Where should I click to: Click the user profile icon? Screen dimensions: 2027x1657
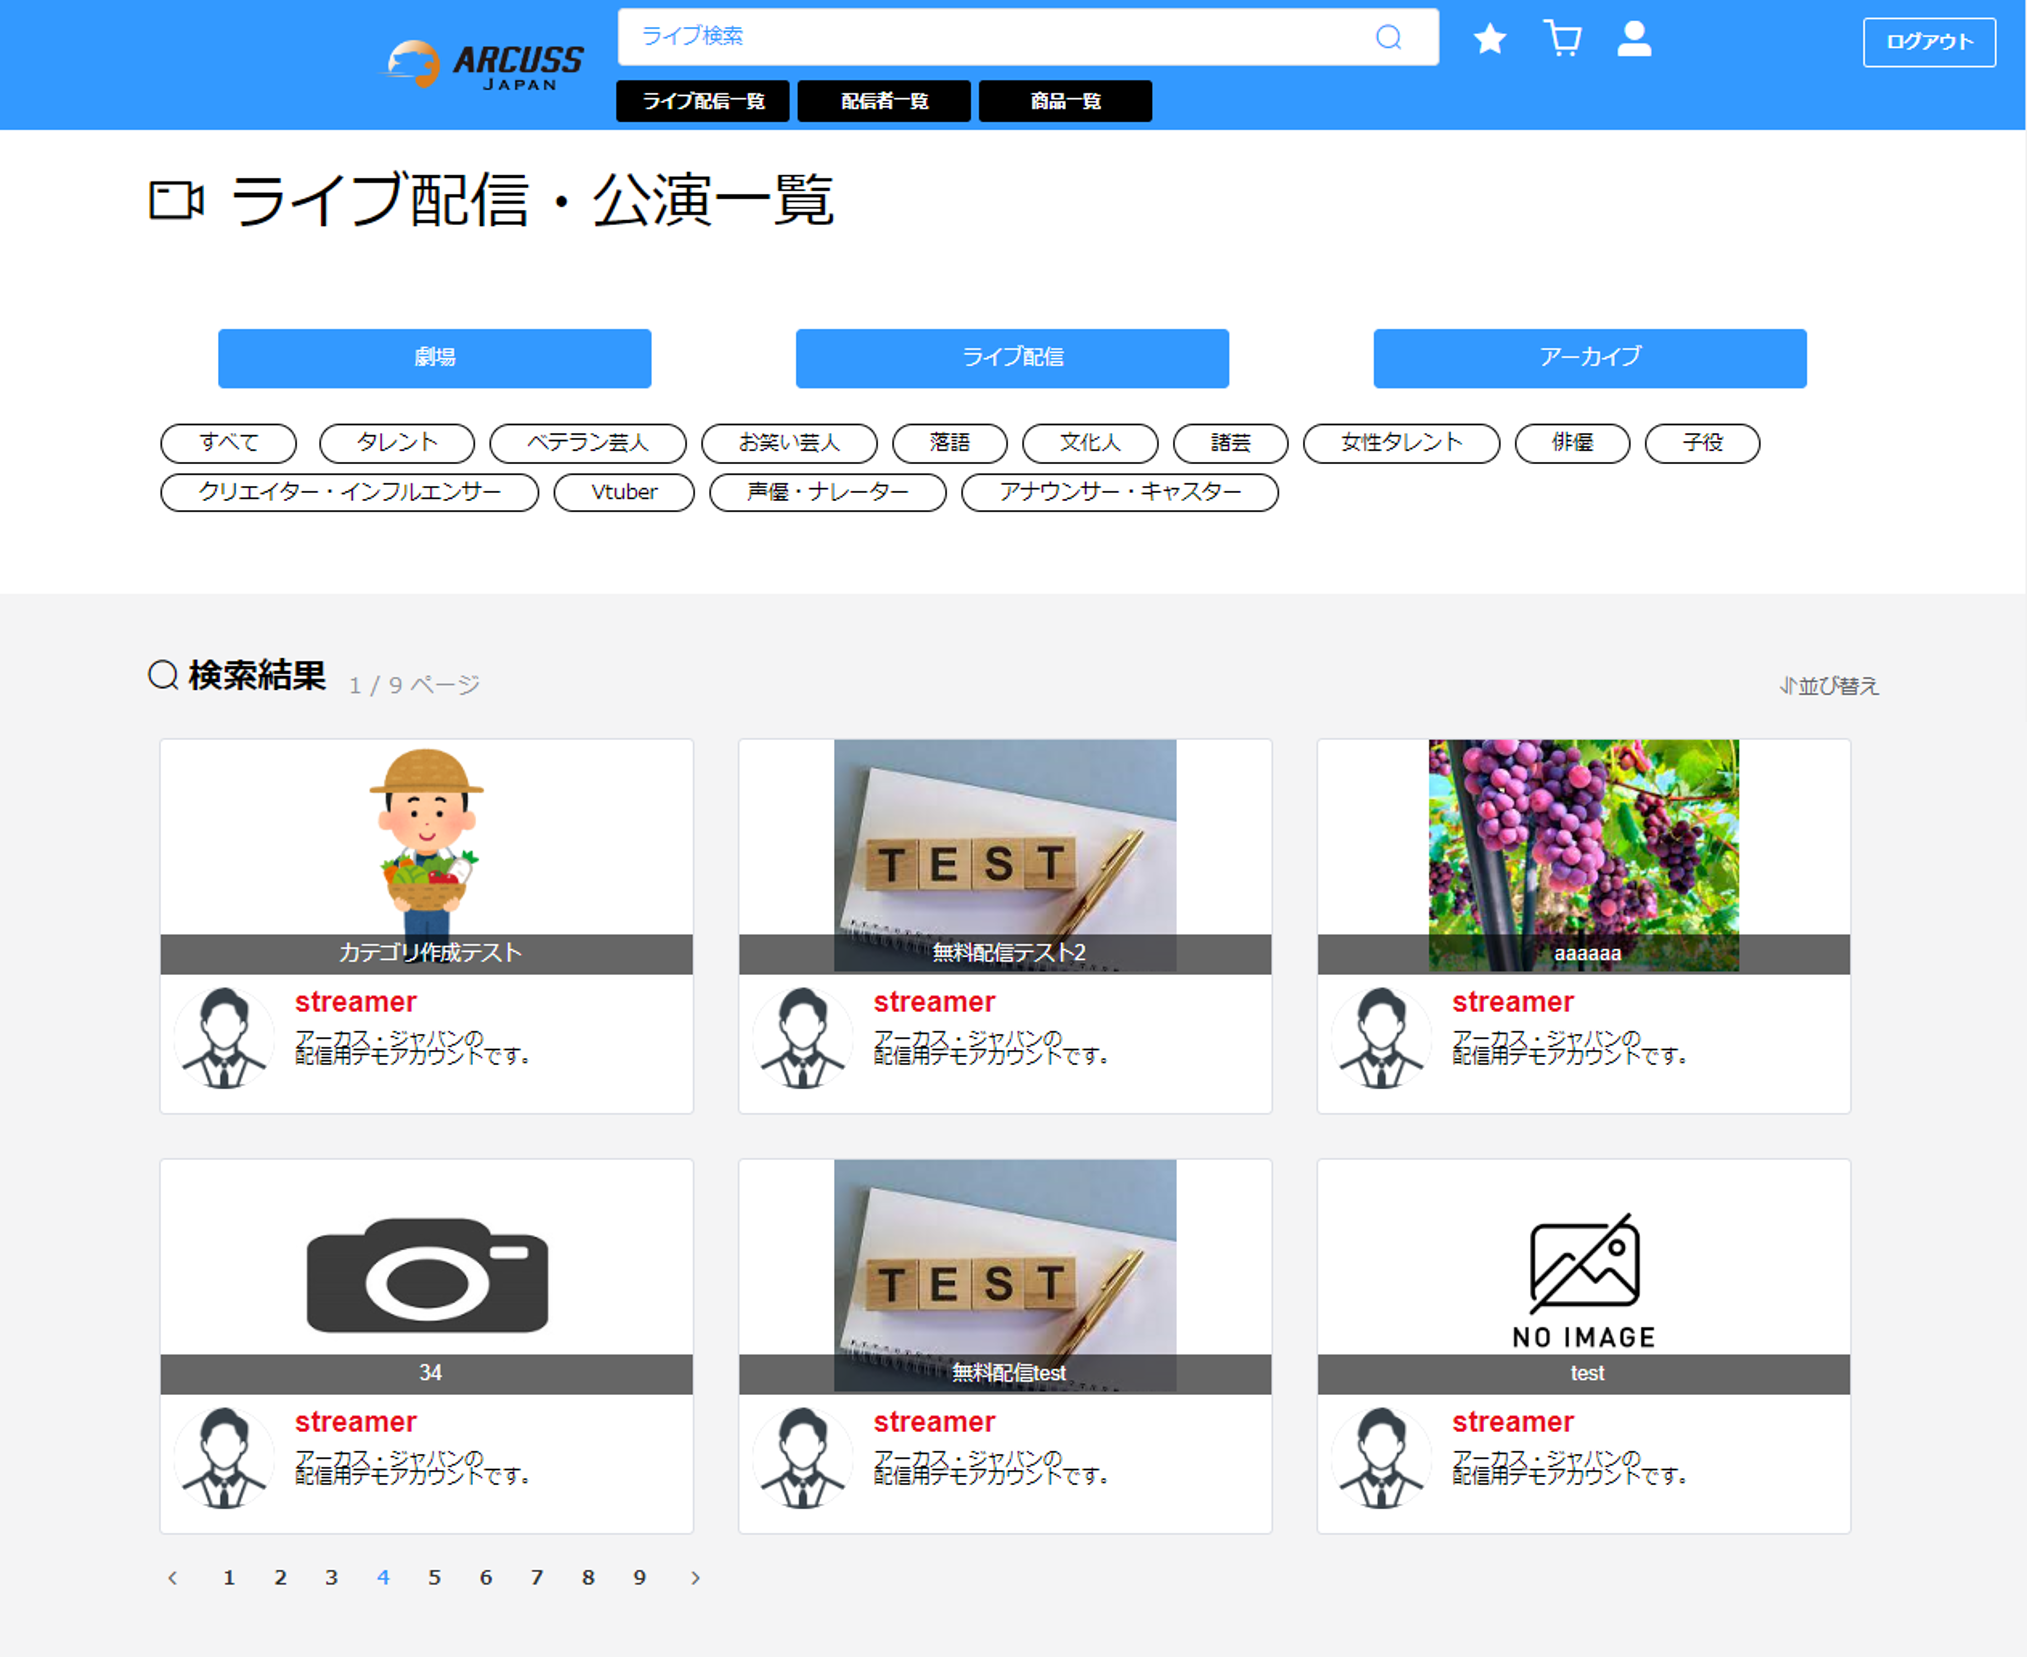point(1634,39)
